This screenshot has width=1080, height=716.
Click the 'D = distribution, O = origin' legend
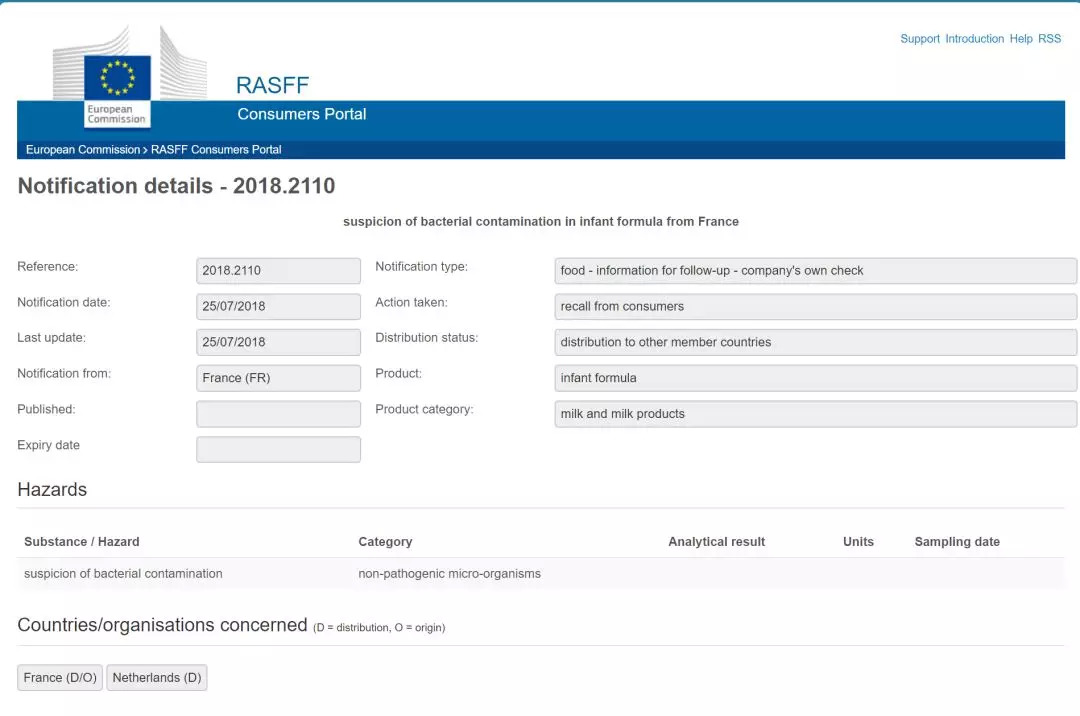pos(379,628)
